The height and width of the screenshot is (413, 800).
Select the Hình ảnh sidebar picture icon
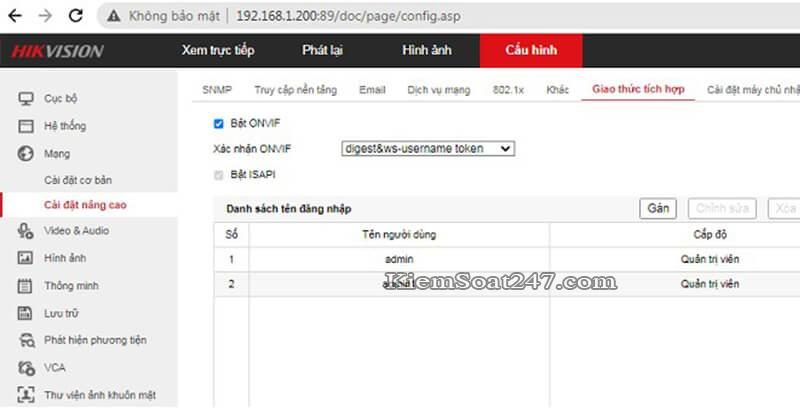[x=26, y=258]
